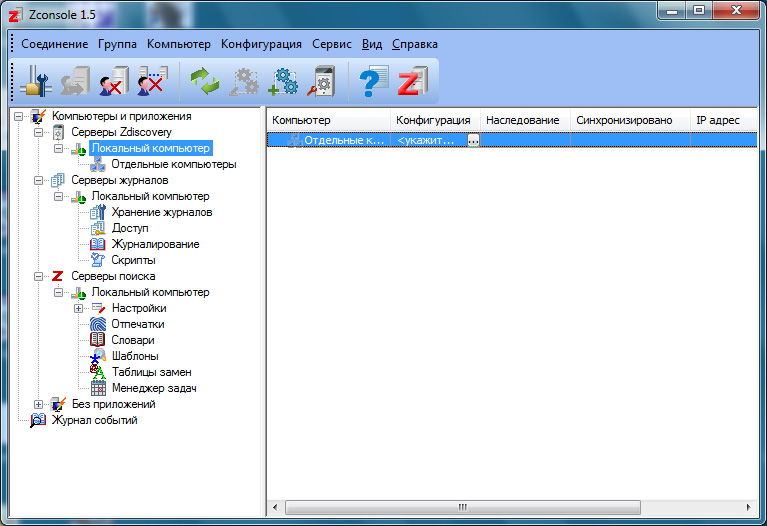Open help via blue question mark icon
The image size is (767, 526).
(373, 81)
